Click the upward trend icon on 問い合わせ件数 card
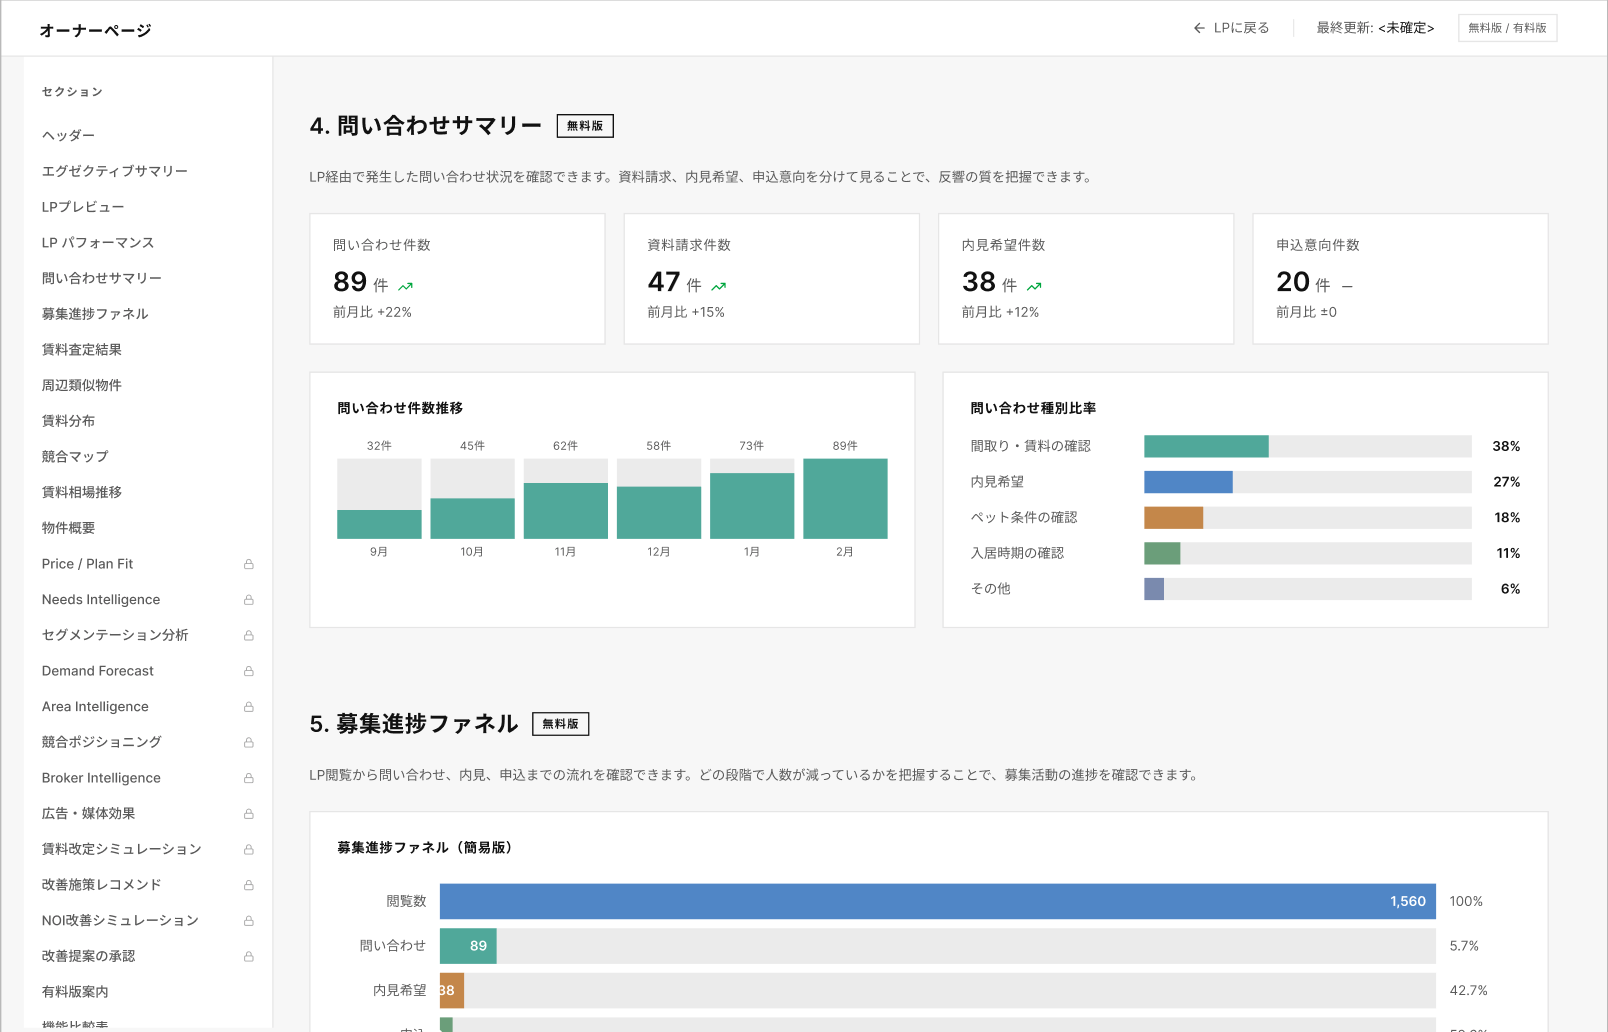The image size is (1608, 1032). coord(405,286)
